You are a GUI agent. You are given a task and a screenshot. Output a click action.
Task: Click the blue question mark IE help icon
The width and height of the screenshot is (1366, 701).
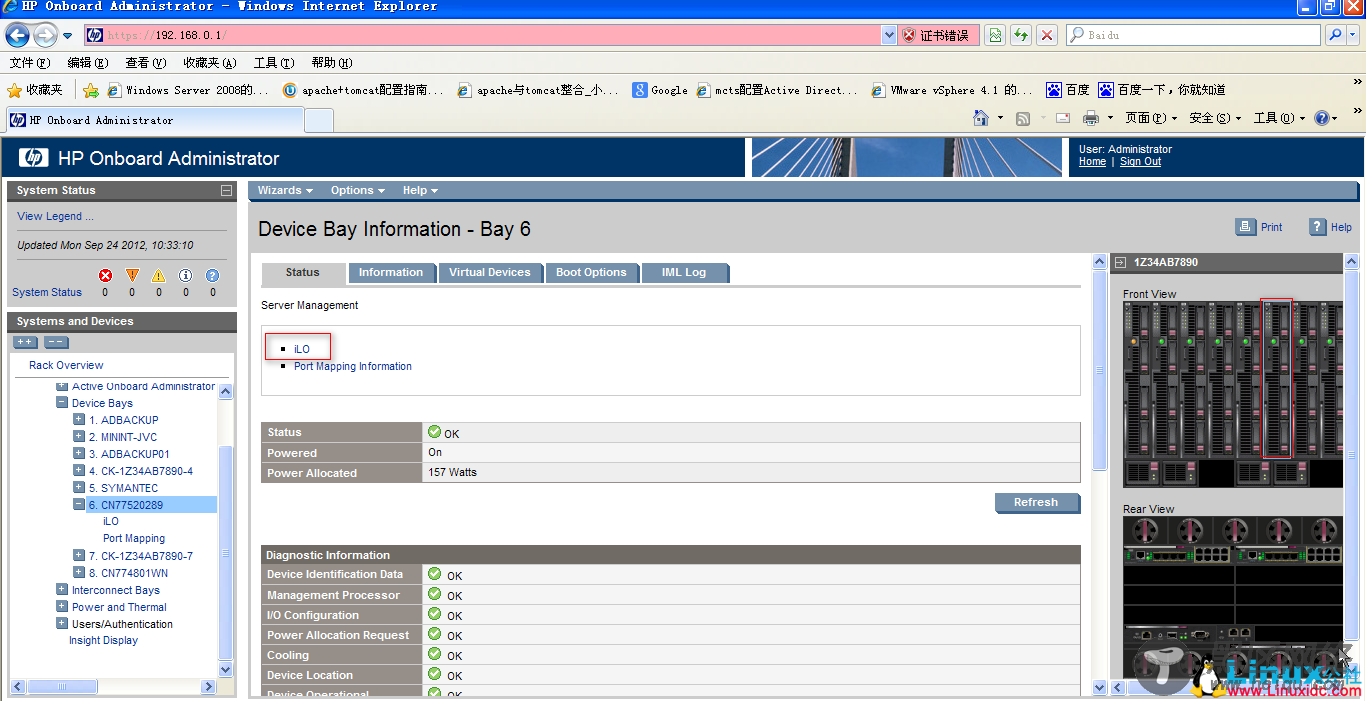[1322, 118]
